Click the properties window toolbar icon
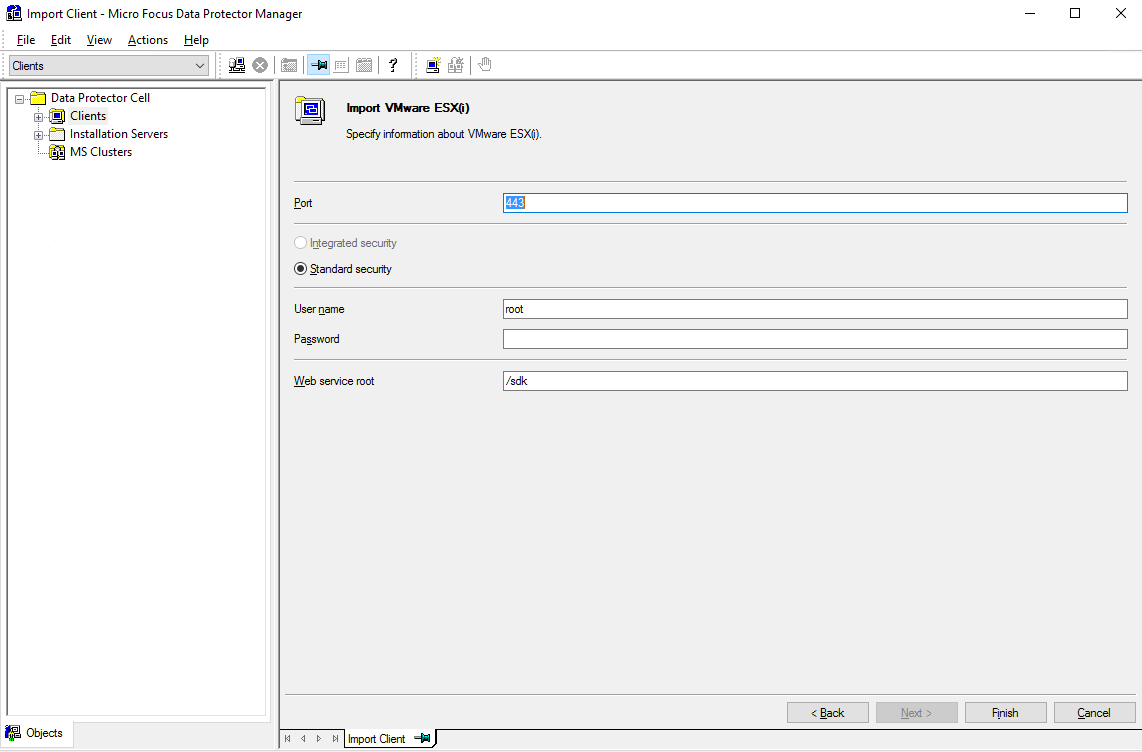1142x752 pixels. [x=289, y=66]
